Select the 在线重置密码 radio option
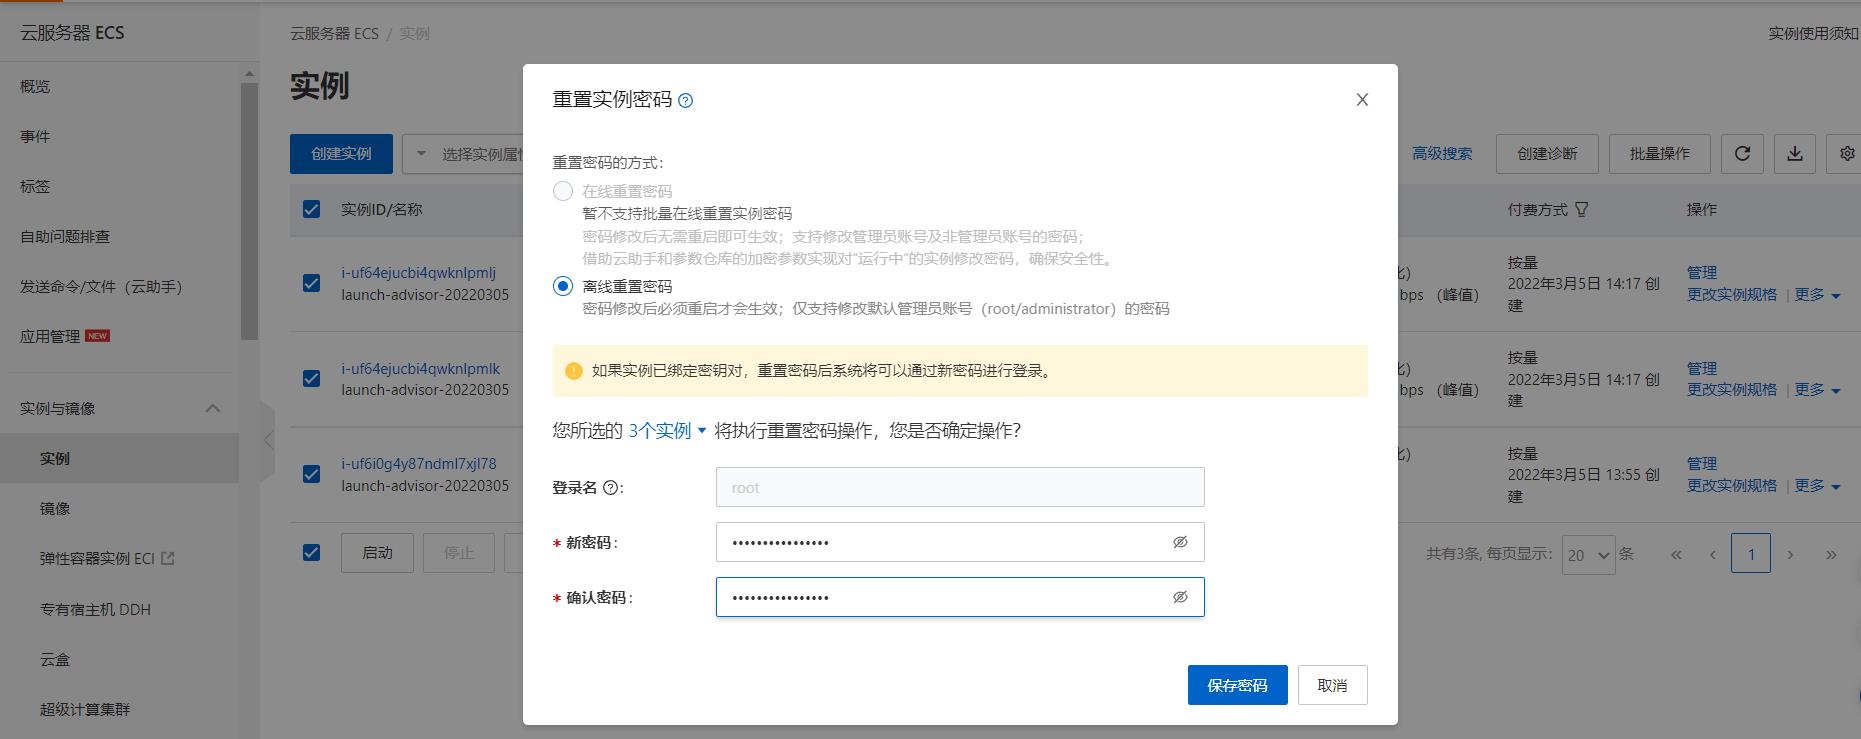The width and height of the screenshot is (1861, 739). tap(563, 191)
